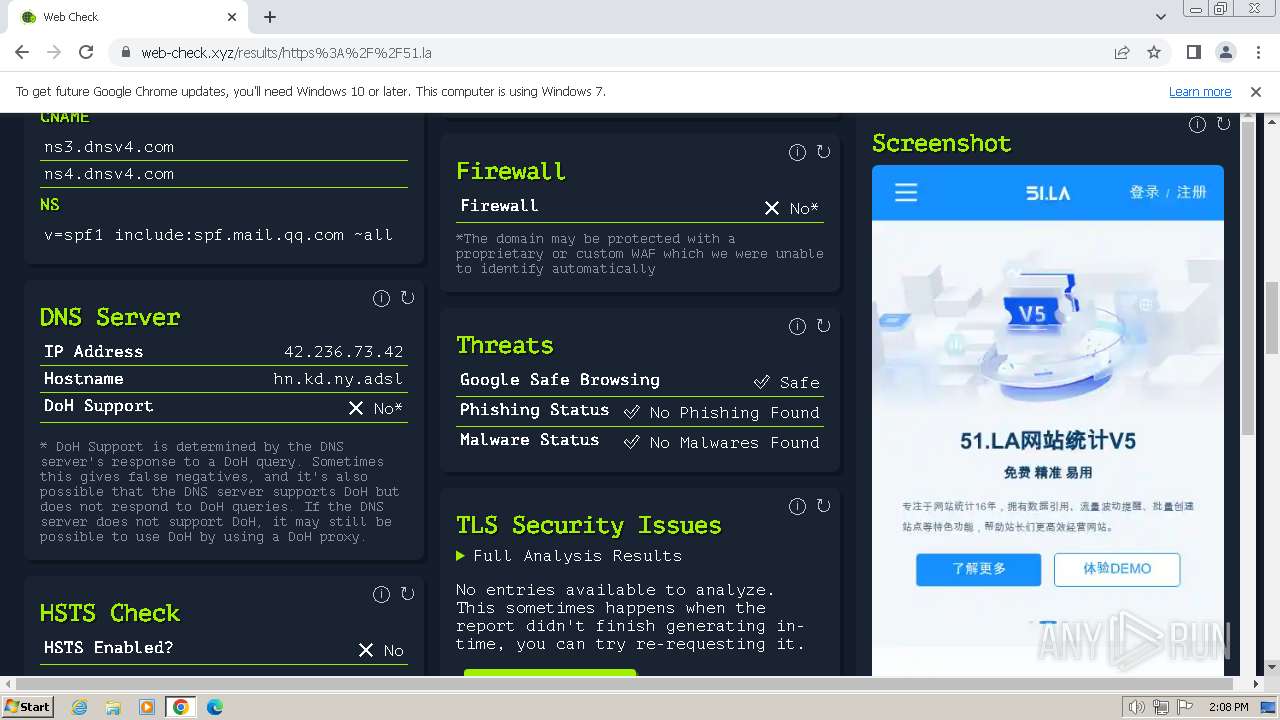Click Phishing Status row
This screenshot has height=720, width=1280.
tap(640, 411)
